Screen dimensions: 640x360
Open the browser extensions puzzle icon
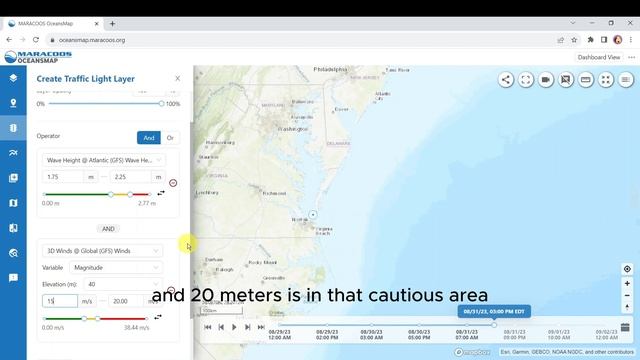(x=590, y=40)
